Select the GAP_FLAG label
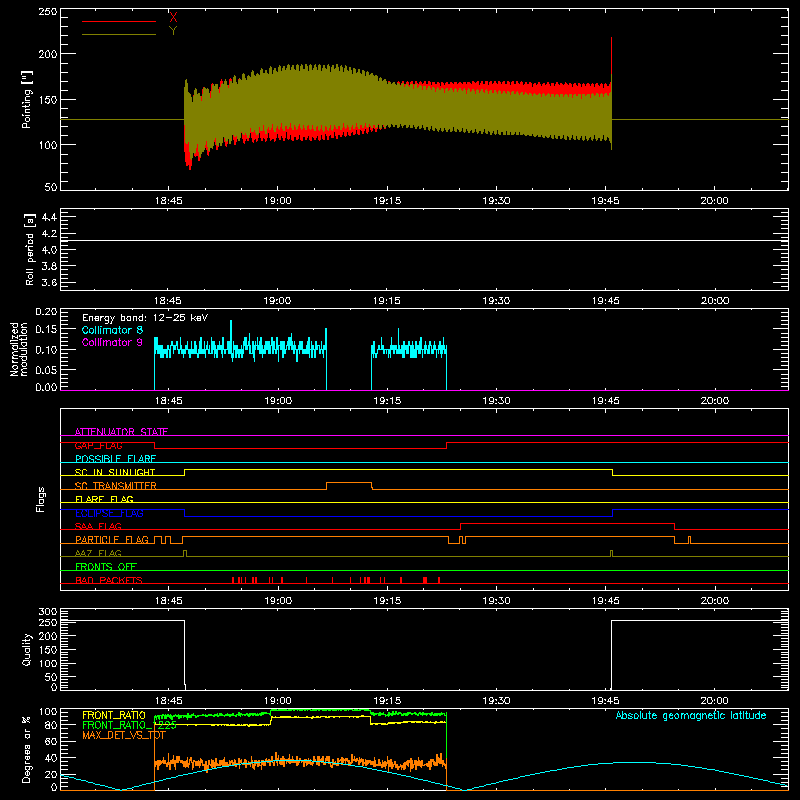 (98, 445)
